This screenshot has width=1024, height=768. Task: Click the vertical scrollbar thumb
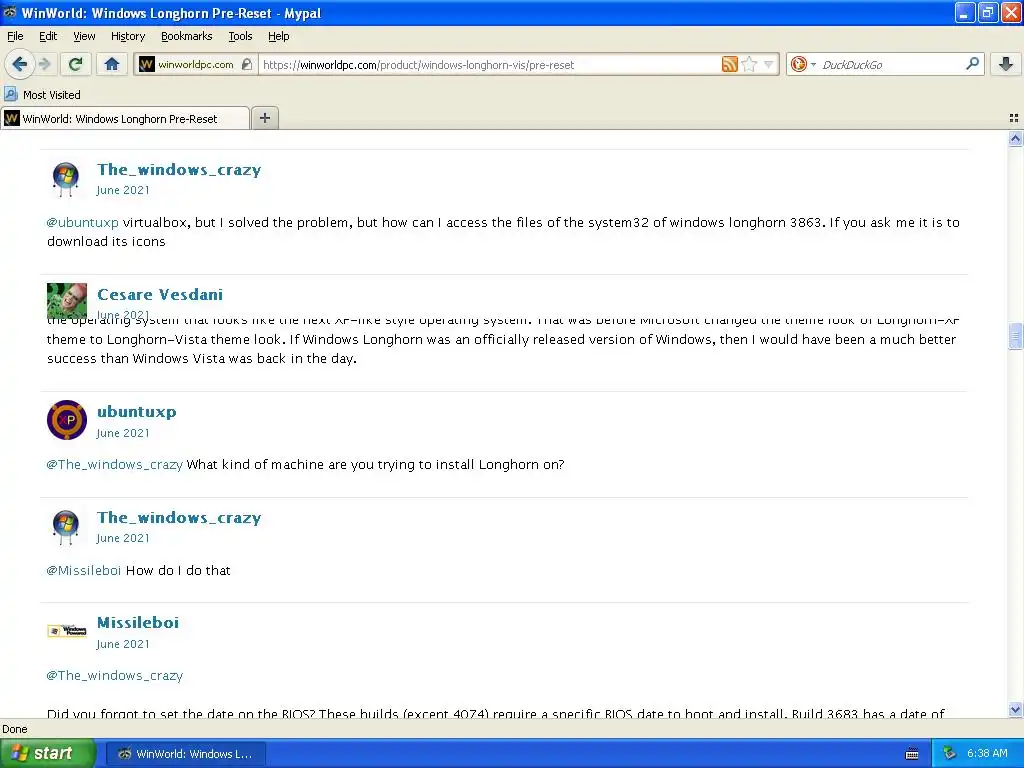(x=1015, y=336)
